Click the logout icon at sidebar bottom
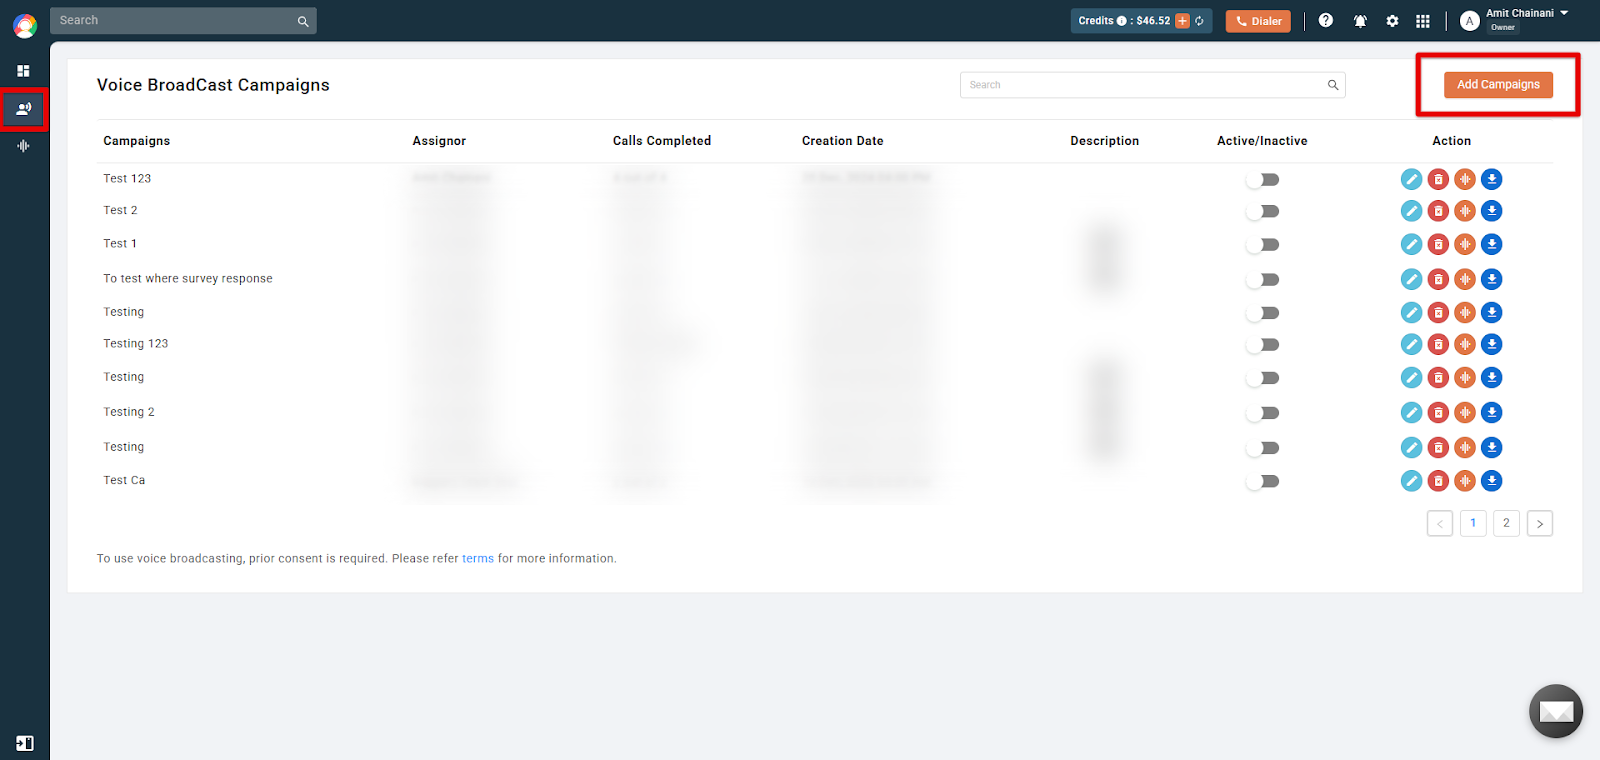The width and height of the screenshot is (1600, 760). pos(25,743)
